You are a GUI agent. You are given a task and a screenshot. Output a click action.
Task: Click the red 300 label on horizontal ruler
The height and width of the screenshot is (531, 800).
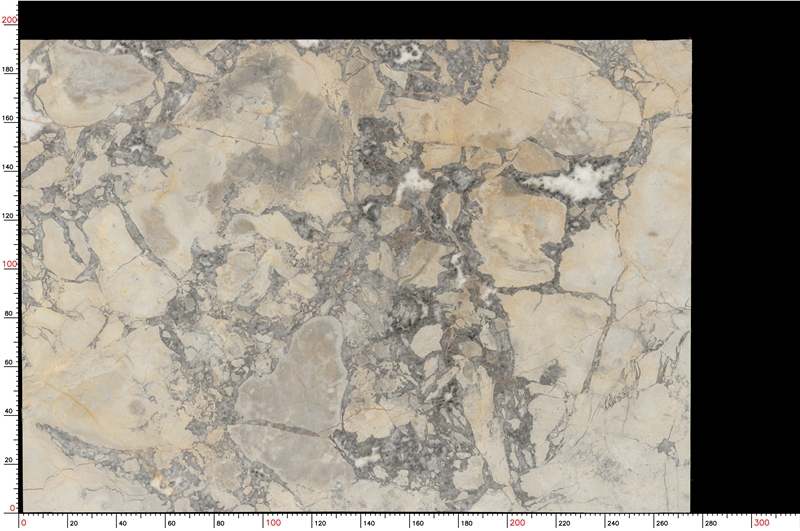pyautogui.click(x=762, y=523)
